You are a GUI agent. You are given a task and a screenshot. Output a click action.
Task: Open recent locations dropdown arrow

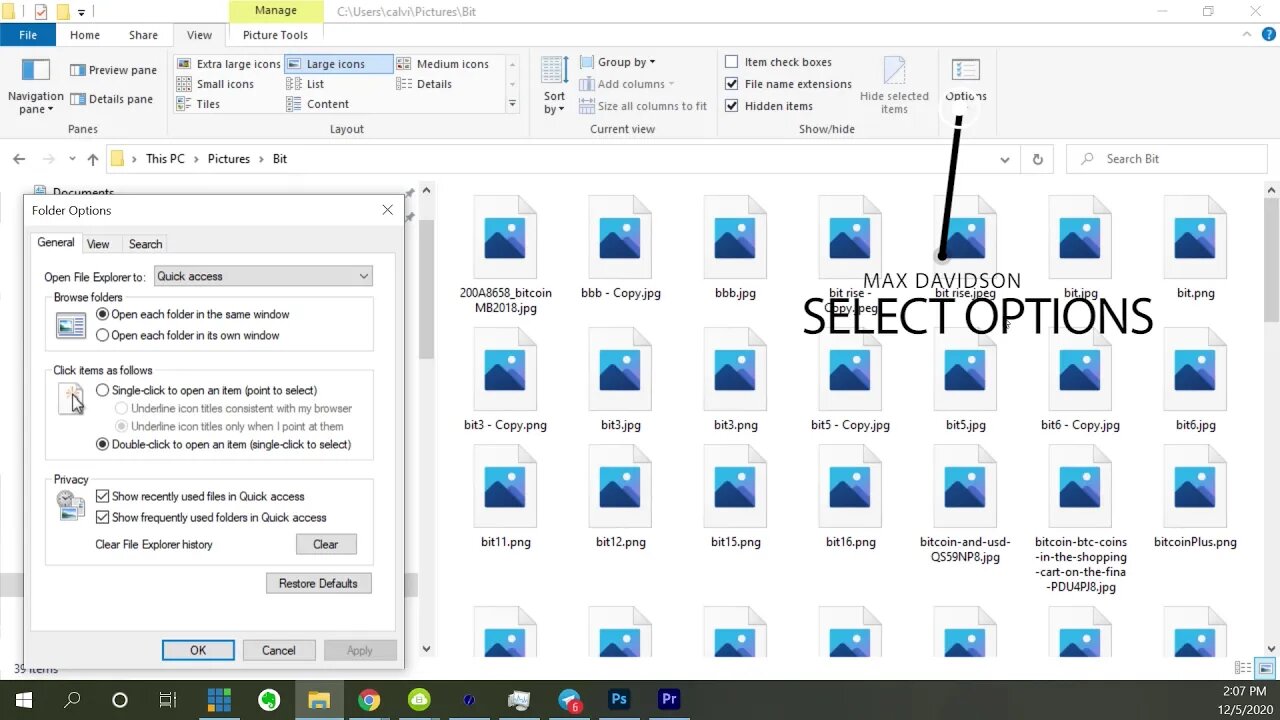coord(72,159)
